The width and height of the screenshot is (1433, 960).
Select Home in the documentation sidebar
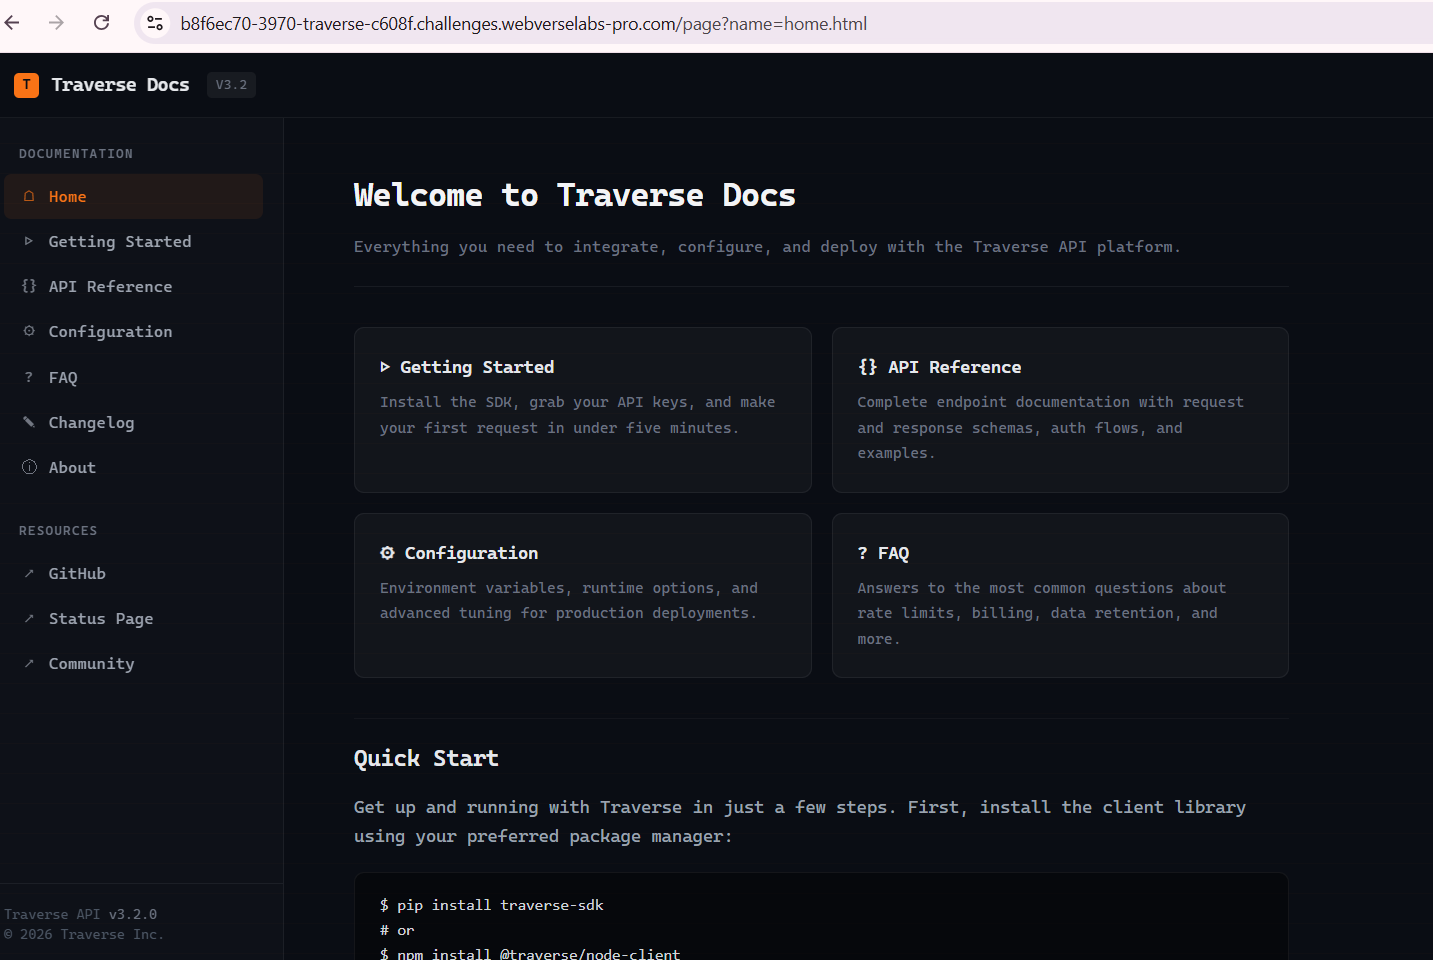pyautogui.click(x=67, y=197)
